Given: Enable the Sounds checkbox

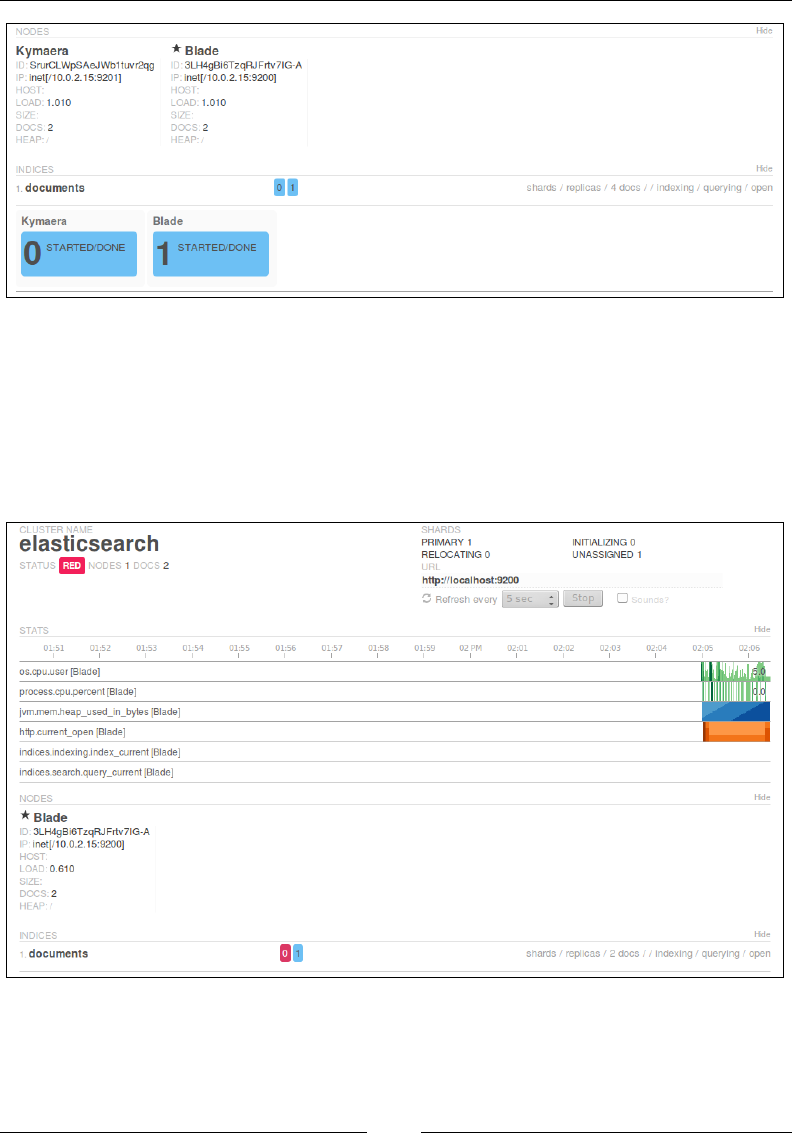Looking at the screenshot, I should [622, 598].
